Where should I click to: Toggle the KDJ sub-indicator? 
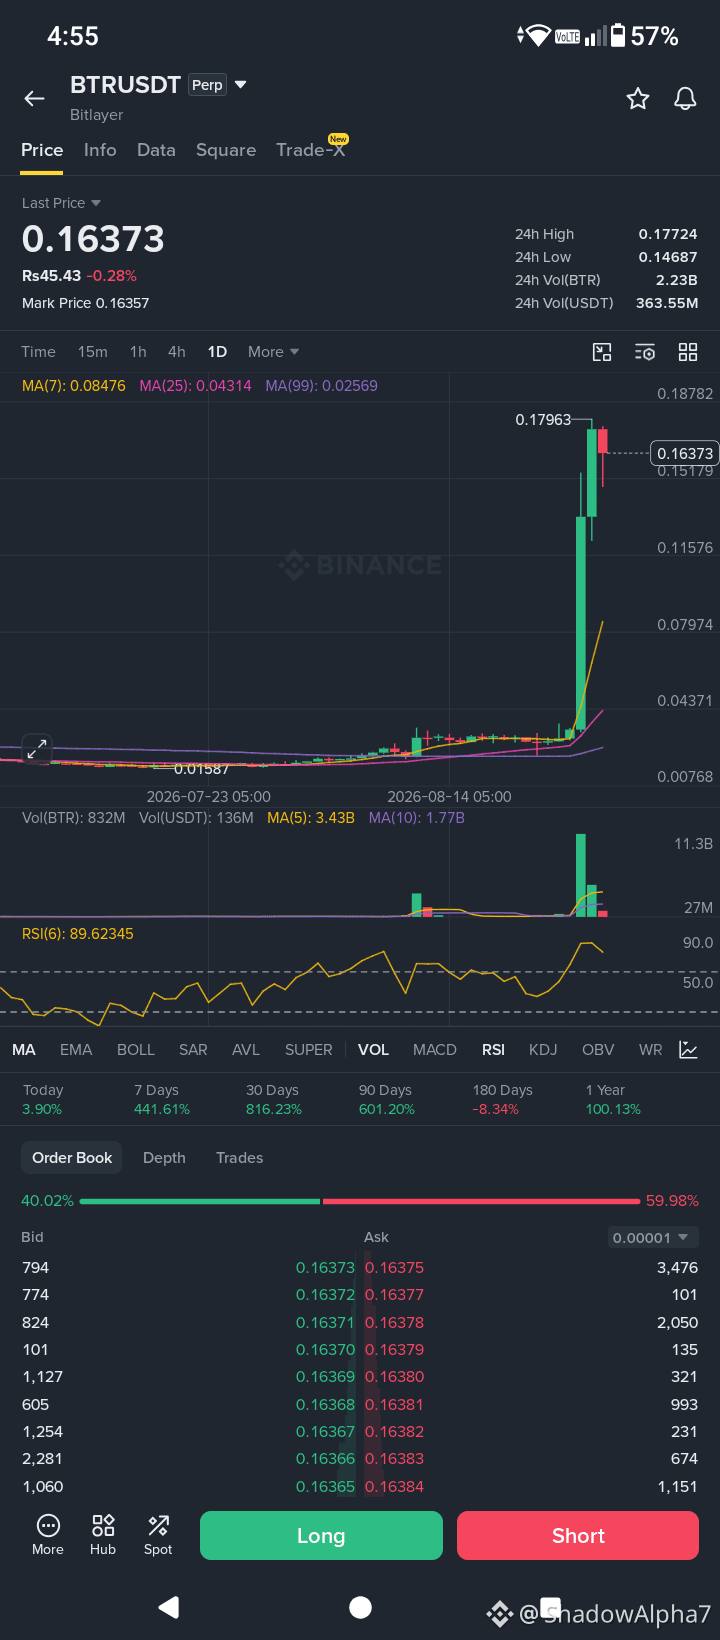[x=543, y=1050]
